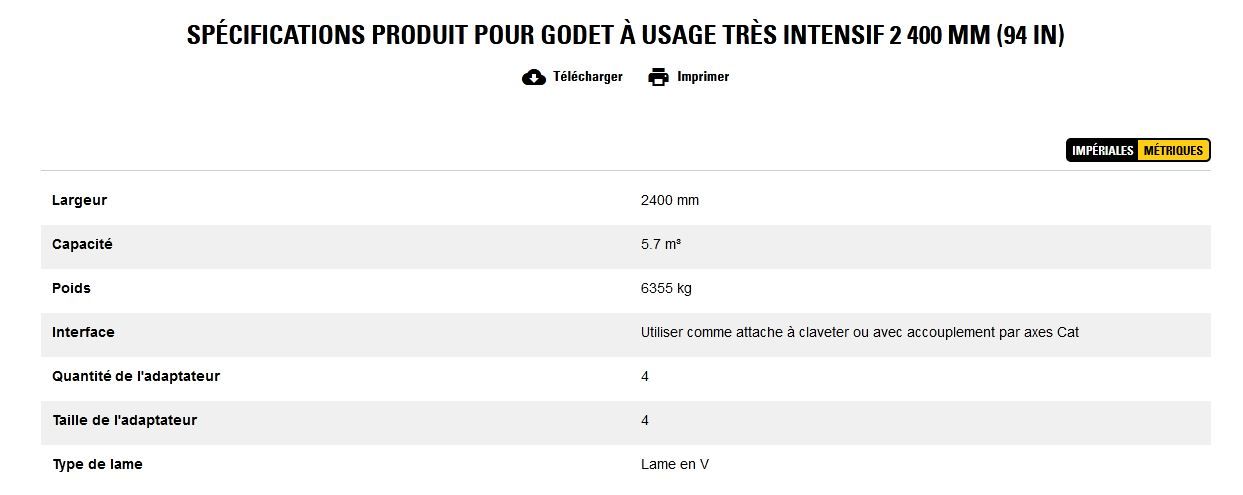Select the Poids row label
Viewport: 1243px width, 495px height.
(71, 288)
